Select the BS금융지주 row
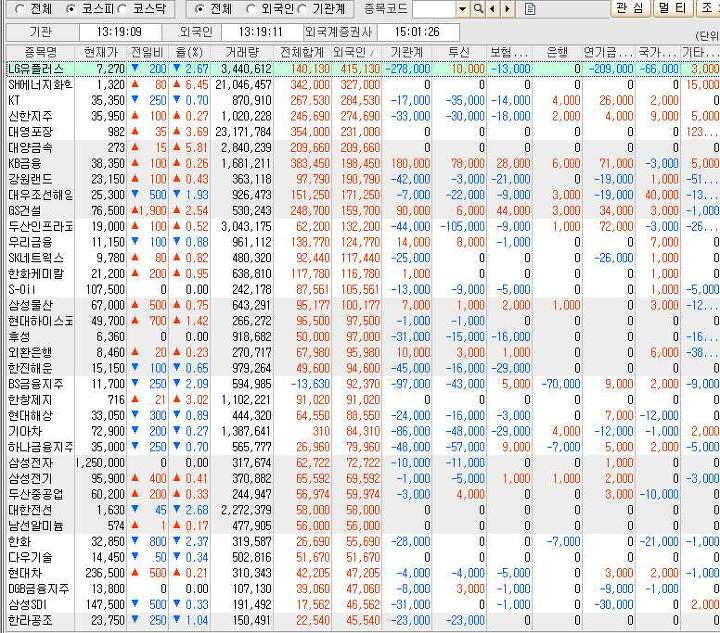Screen dimensions: 720x633 [x=363, y=384]
